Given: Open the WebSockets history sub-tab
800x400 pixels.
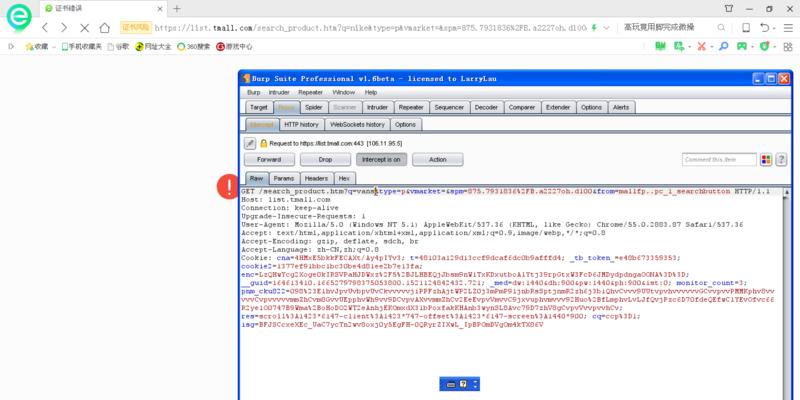Looking at the screenshot, I should tap(358, 124).
